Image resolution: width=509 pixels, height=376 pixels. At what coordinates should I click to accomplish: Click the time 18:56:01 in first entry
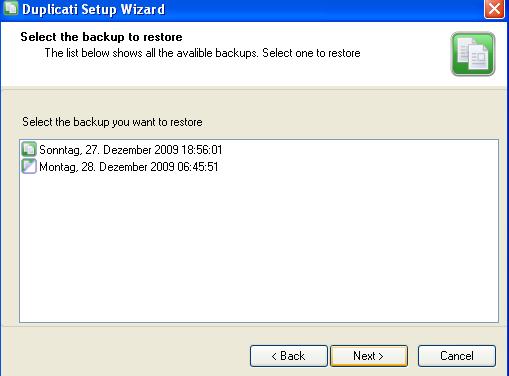[202, 150]
